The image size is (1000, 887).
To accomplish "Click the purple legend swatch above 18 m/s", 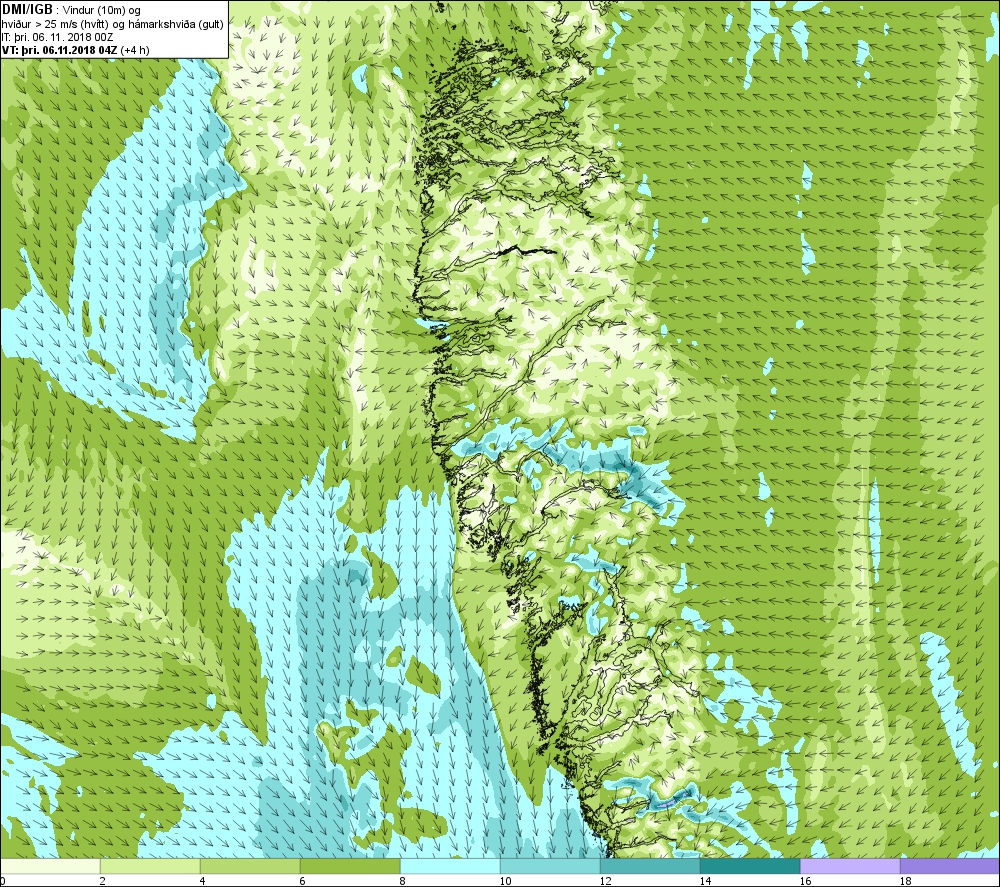I will (950, 866).
